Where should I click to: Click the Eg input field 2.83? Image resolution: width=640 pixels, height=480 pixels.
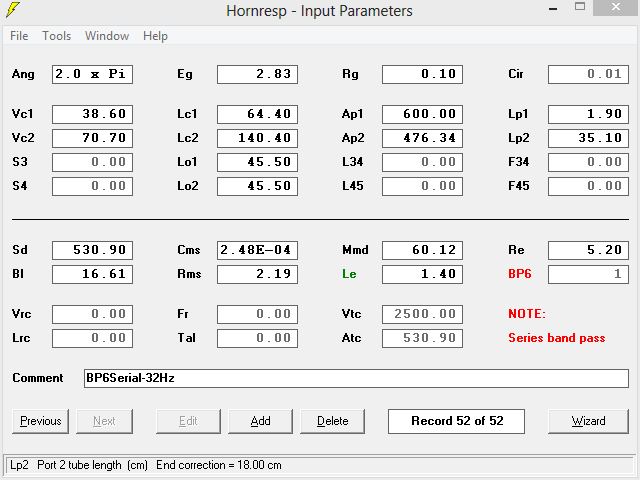tap(258, 74)
